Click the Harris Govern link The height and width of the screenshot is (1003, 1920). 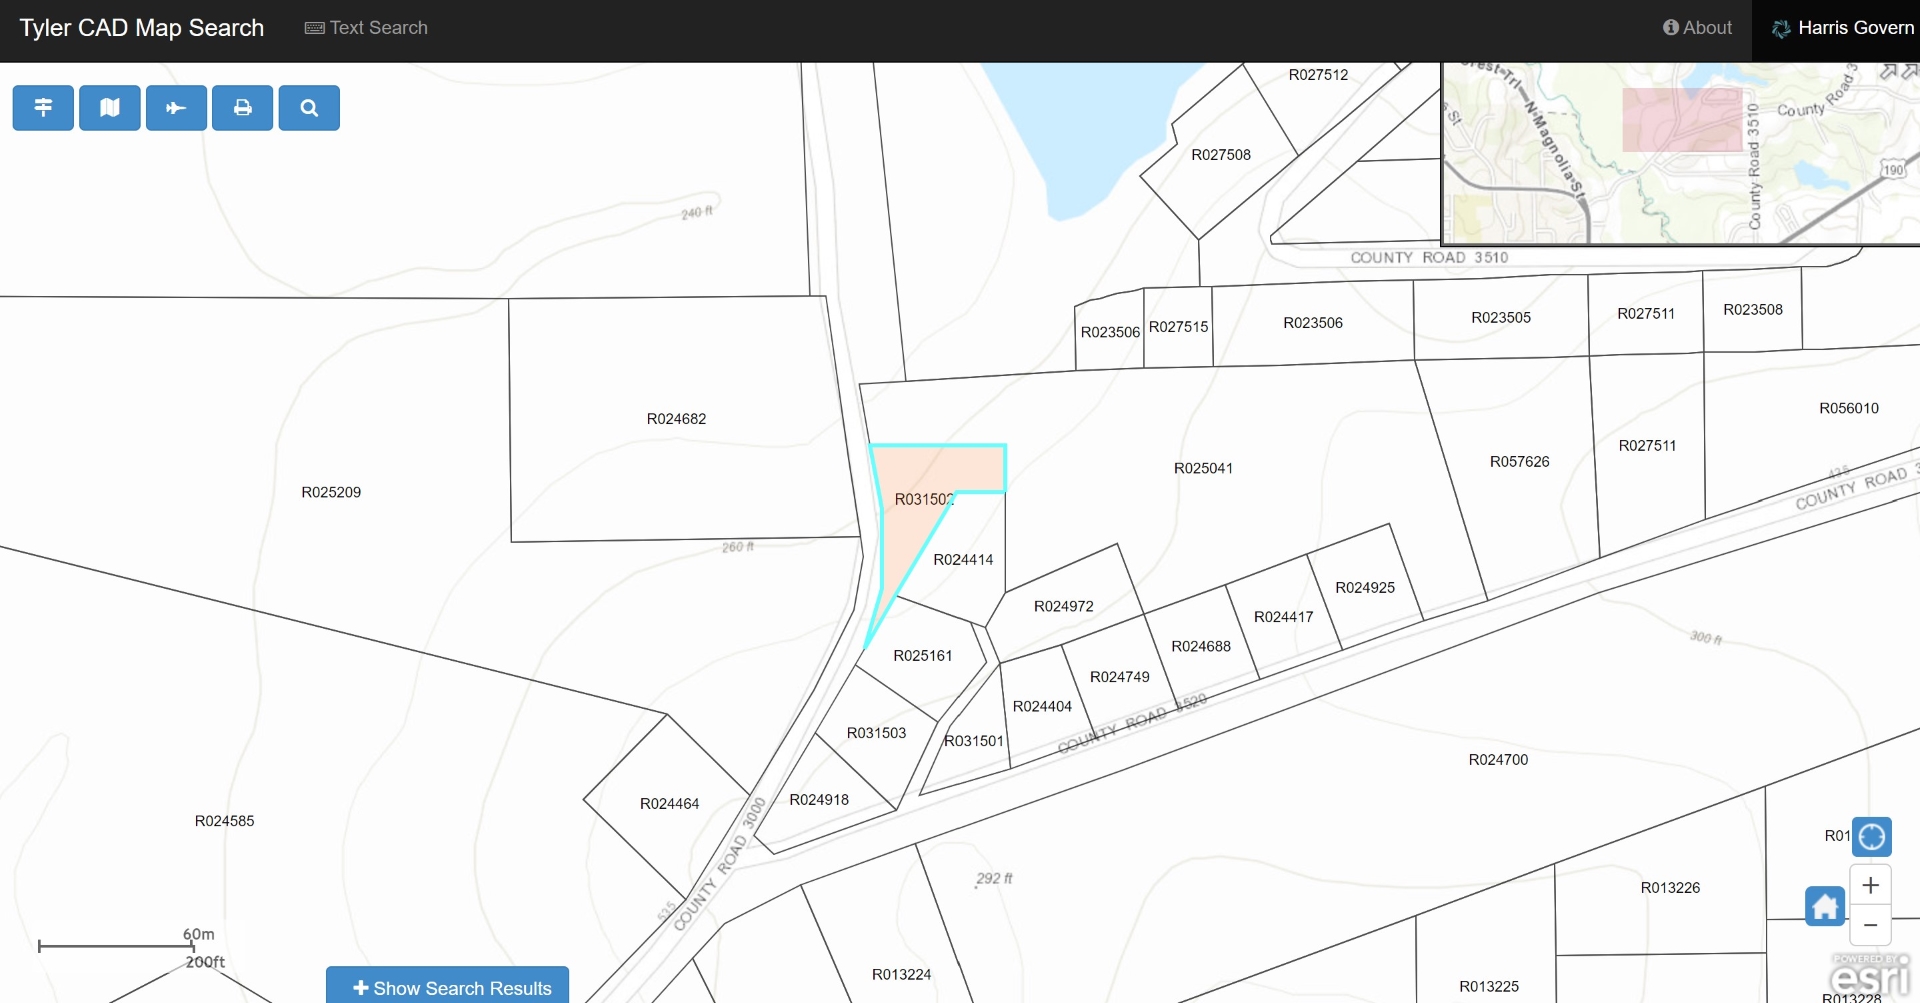1842,28
